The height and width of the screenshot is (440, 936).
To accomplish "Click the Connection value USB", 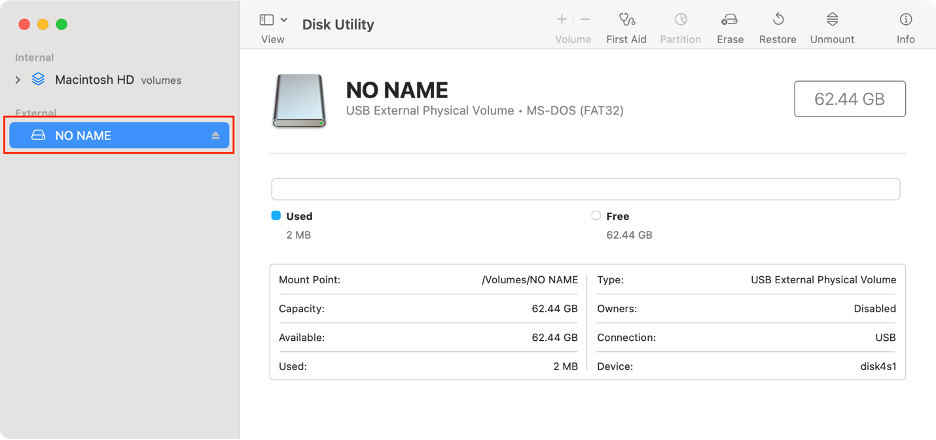I will [x=886, y=337].
